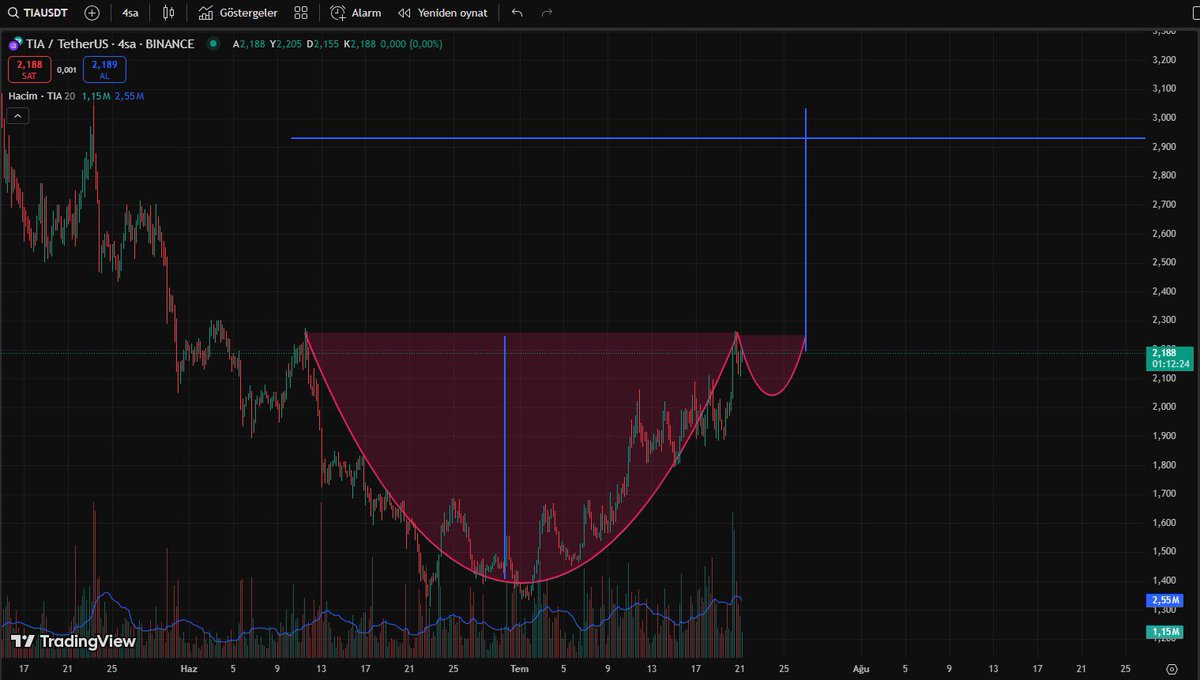
Task: Open the 4sa timeframe selector
Action: [129, 13]
